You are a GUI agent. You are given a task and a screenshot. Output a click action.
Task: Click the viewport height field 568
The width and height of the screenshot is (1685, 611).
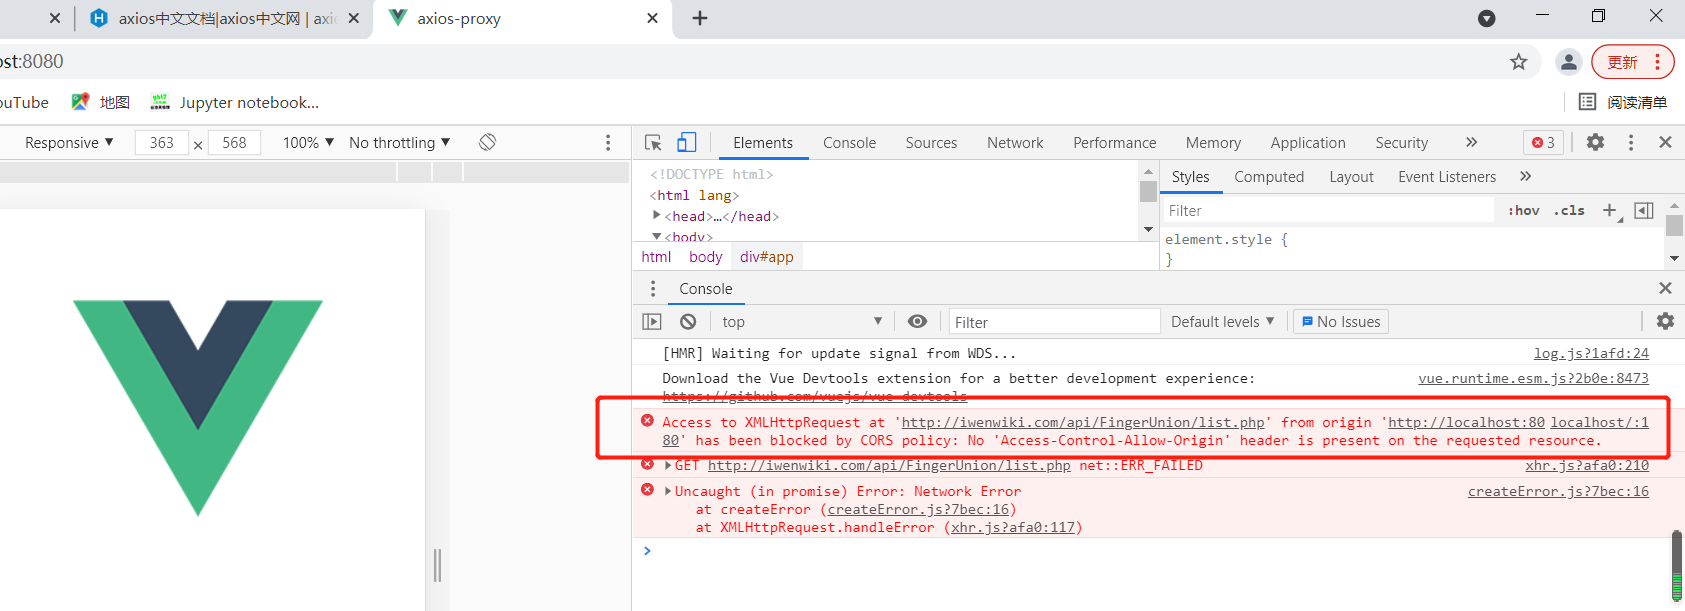tap(234, 142)
